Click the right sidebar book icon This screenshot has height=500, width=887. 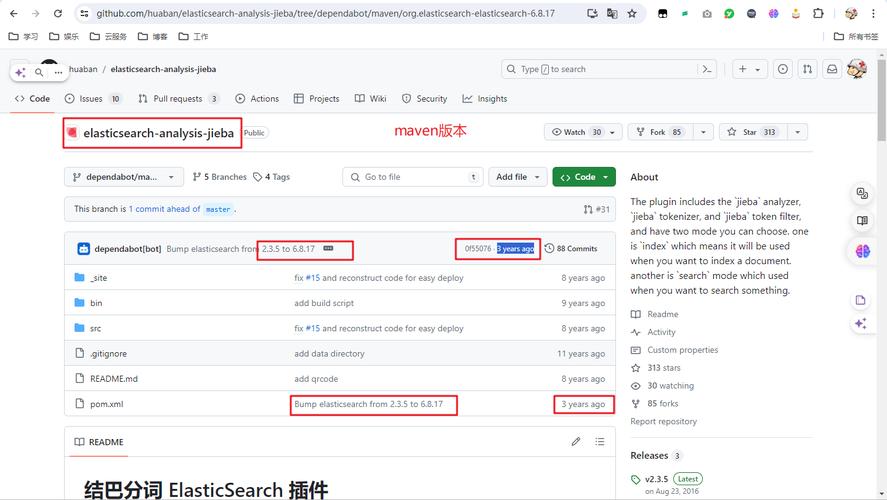[x=862, y=221]
